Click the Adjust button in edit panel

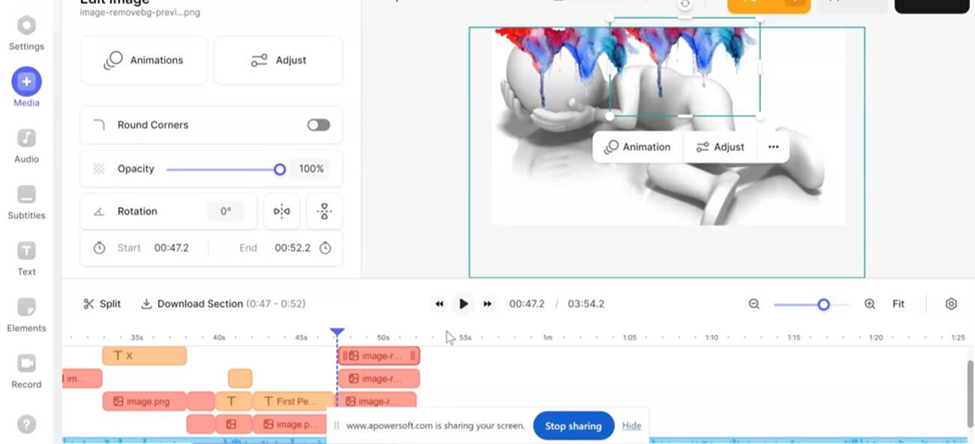coord(278,60)
